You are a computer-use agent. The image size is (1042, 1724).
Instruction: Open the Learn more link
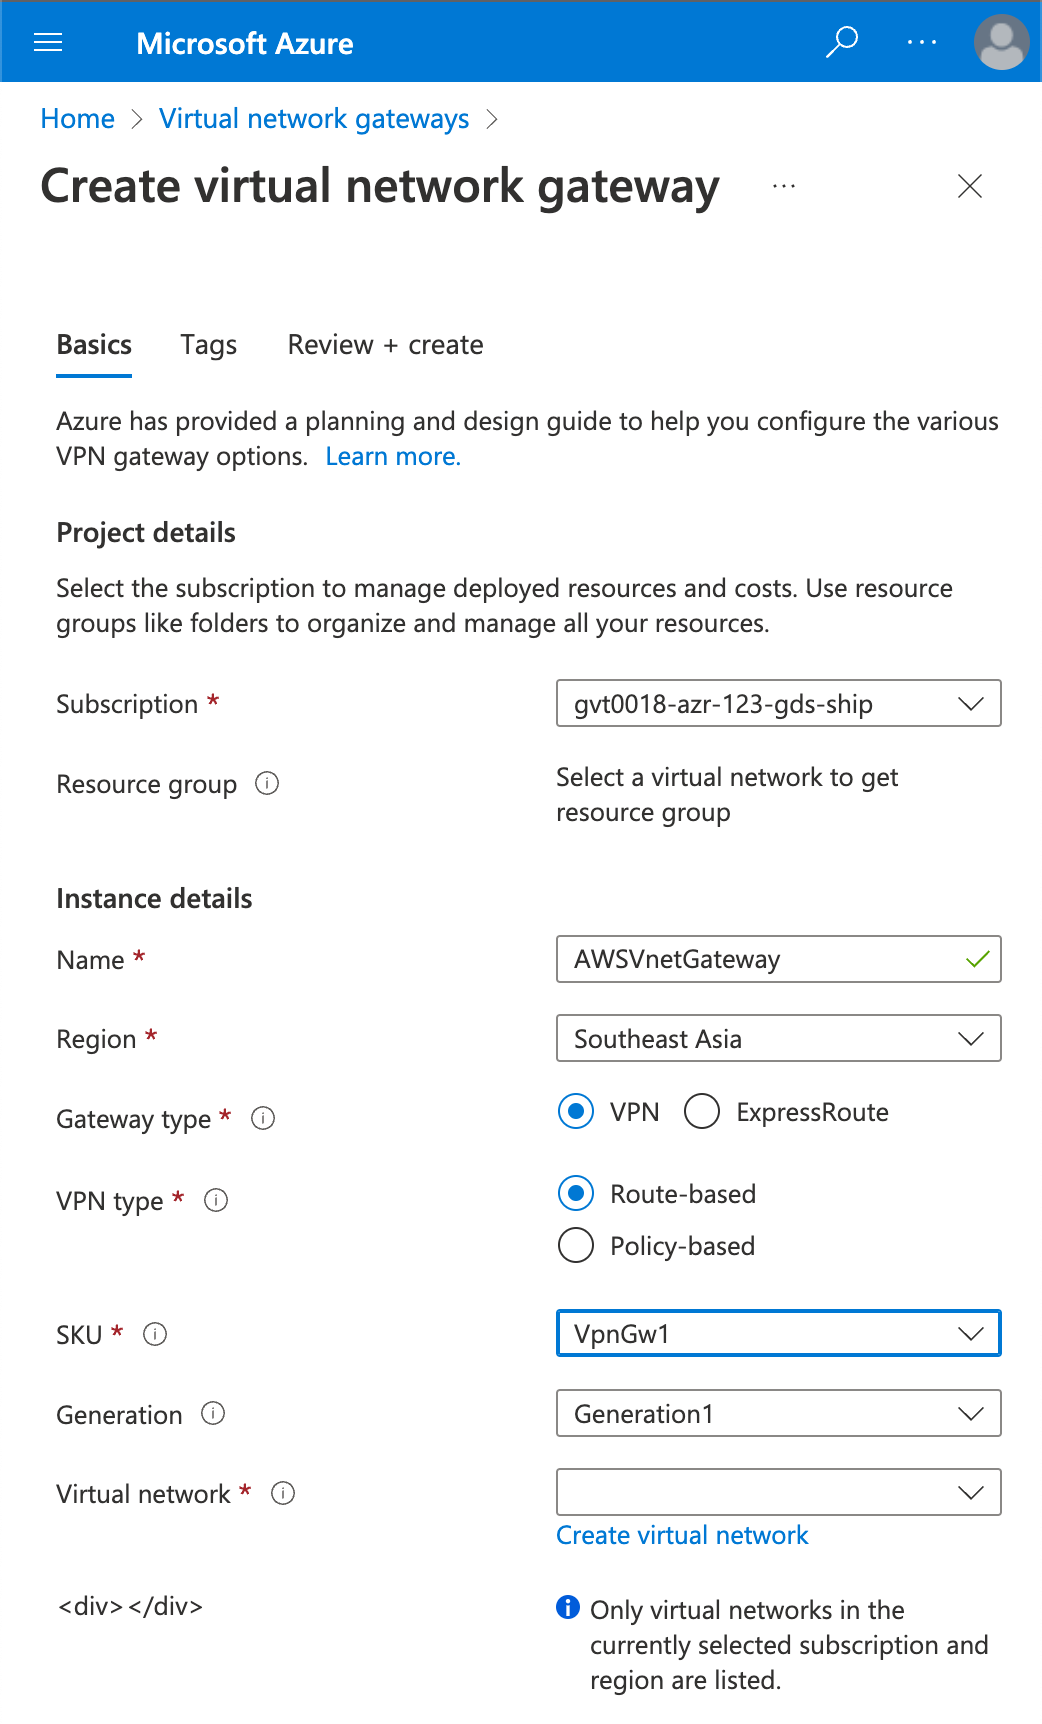[x=393, y=457]
